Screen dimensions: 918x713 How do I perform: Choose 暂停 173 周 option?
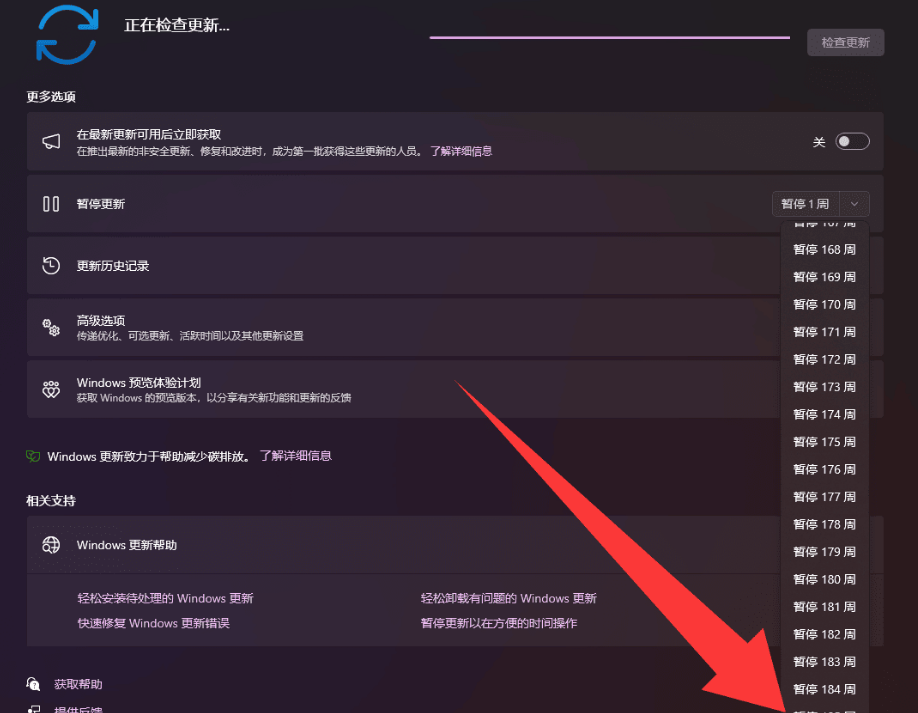pyautogui.click(x=824, y=388)
